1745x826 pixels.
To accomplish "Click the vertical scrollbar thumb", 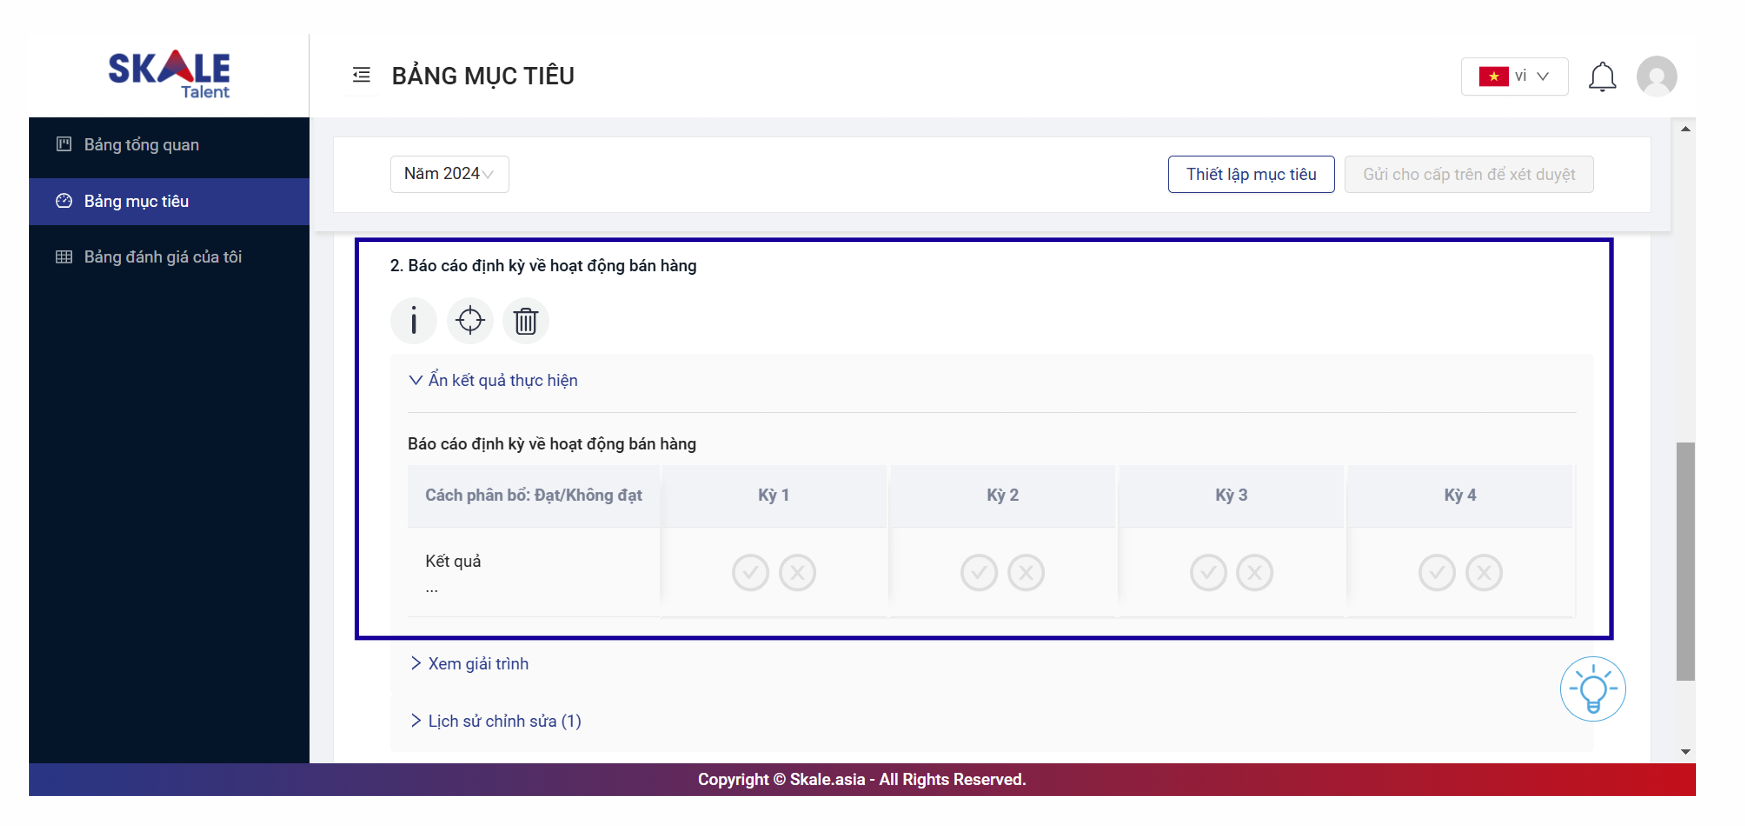I will click(1685, 560).
